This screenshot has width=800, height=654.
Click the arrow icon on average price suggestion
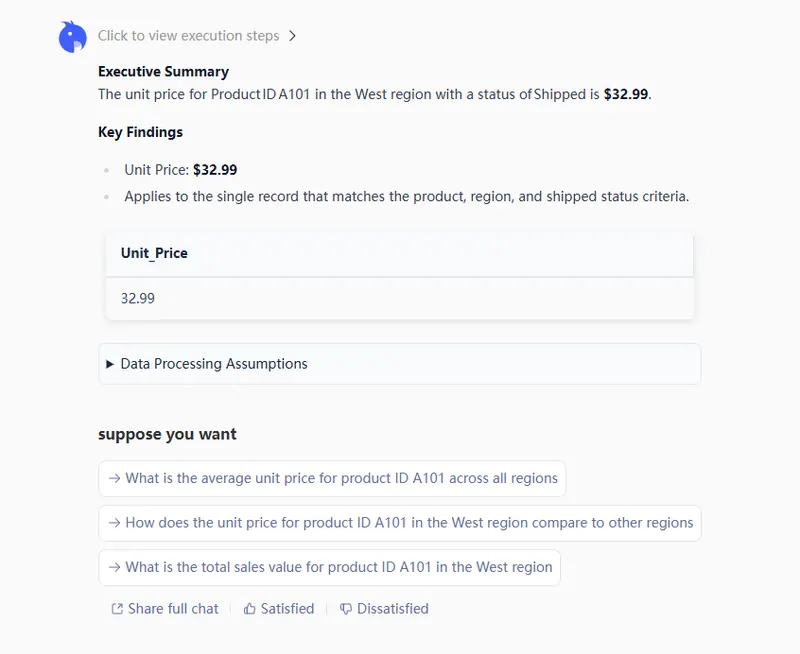(x=115, y=478)
